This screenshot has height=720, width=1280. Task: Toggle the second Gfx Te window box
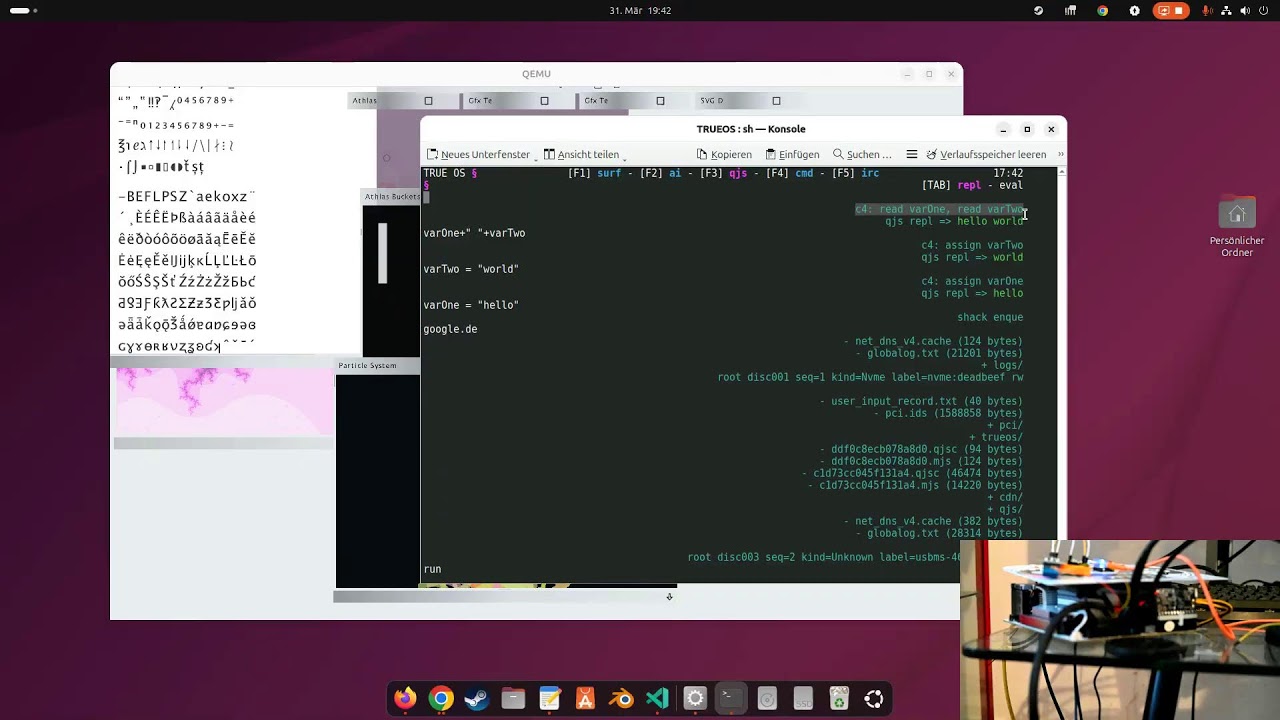tap(660, 101)
